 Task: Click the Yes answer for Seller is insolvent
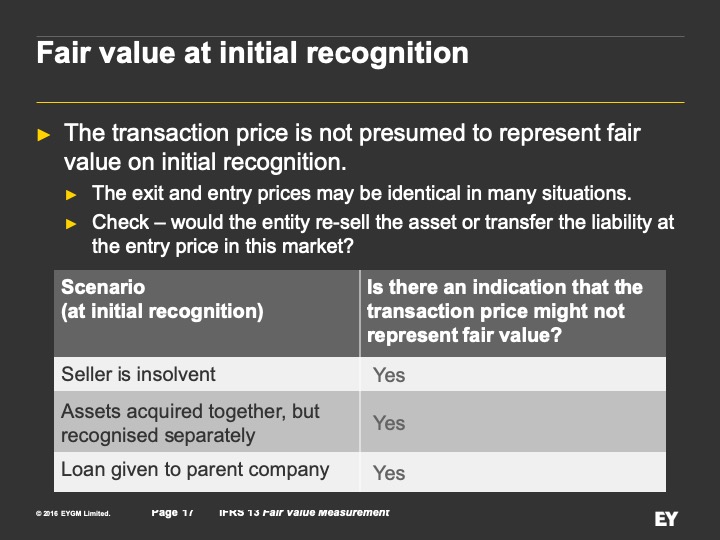(x=389, y=375)
